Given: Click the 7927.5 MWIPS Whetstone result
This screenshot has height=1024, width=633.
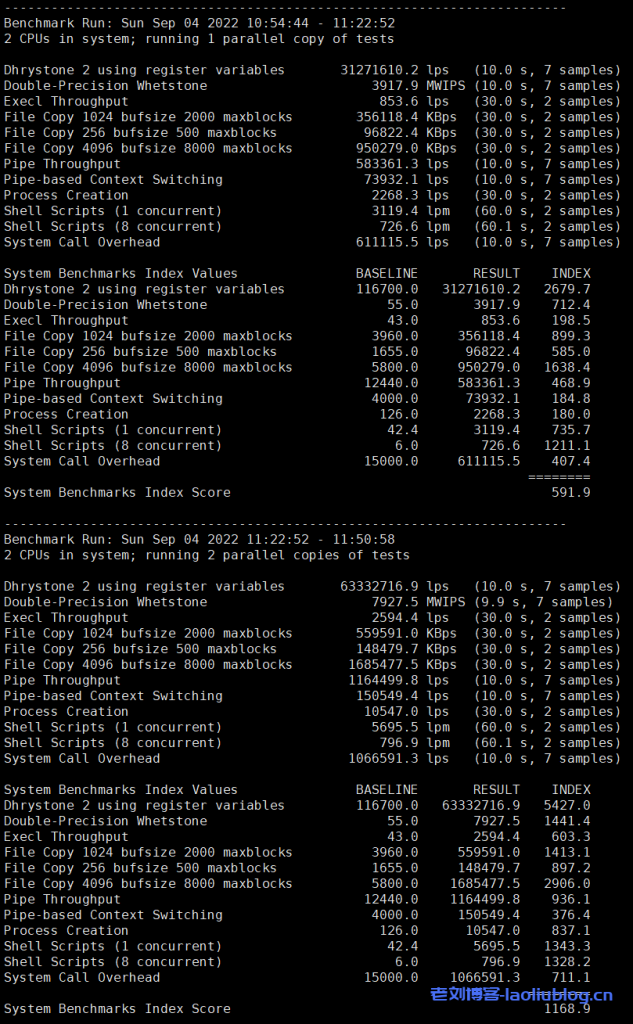Looking at the screenshot, I should [x=396, y=602].
